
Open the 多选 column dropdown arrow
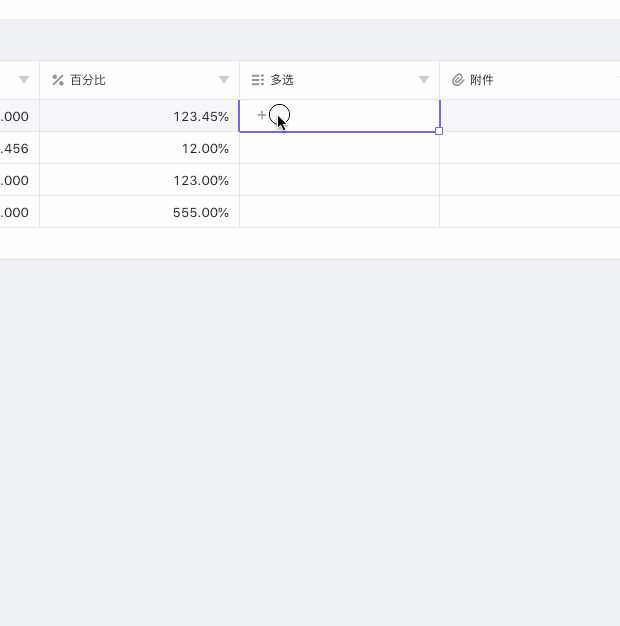424,80
